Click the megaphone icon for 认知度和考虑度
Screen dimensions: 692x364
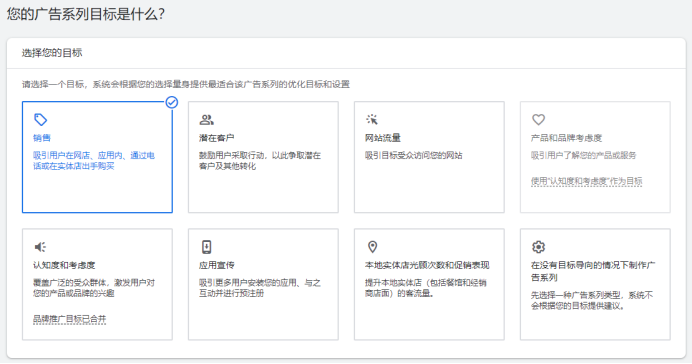coord(40,247)
